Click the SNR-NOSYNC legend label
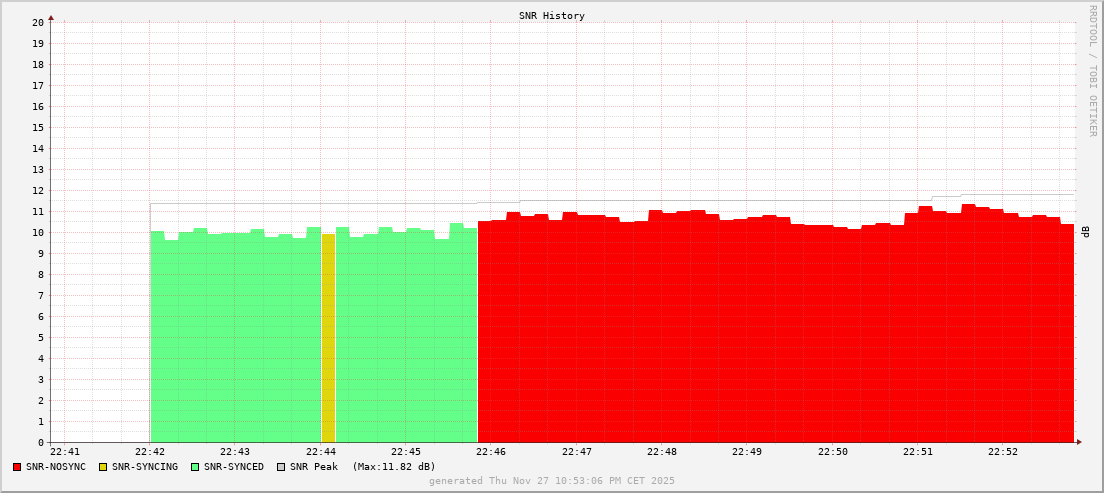 coord(56,467)
